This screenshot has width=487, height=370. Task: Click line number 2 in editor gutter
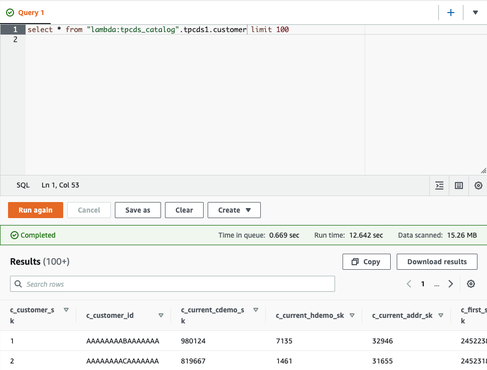[x=15, y=39]
